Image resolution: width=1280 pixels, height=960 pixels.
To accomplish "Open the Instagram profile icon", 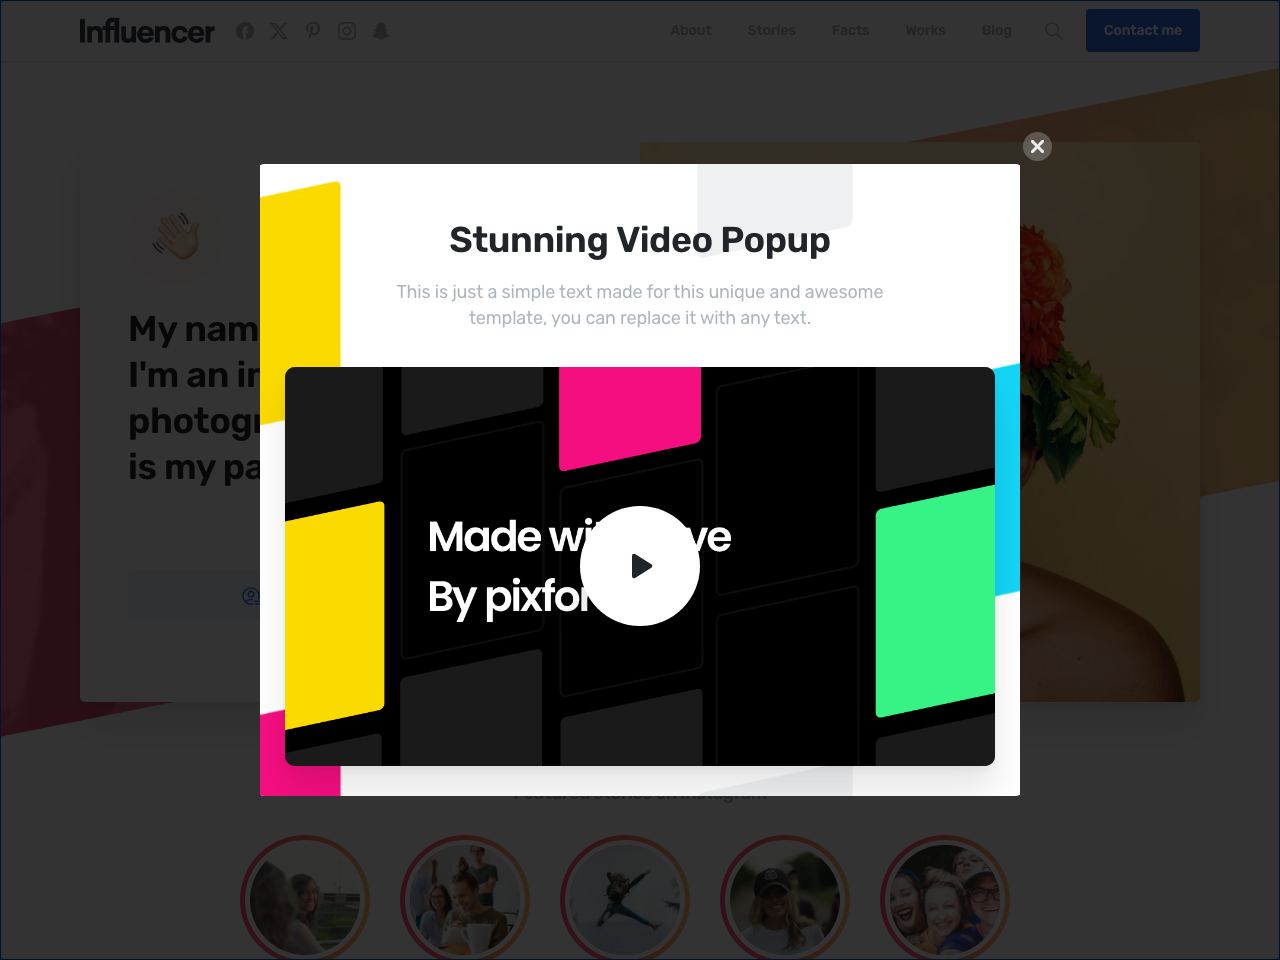I will 347,31.
